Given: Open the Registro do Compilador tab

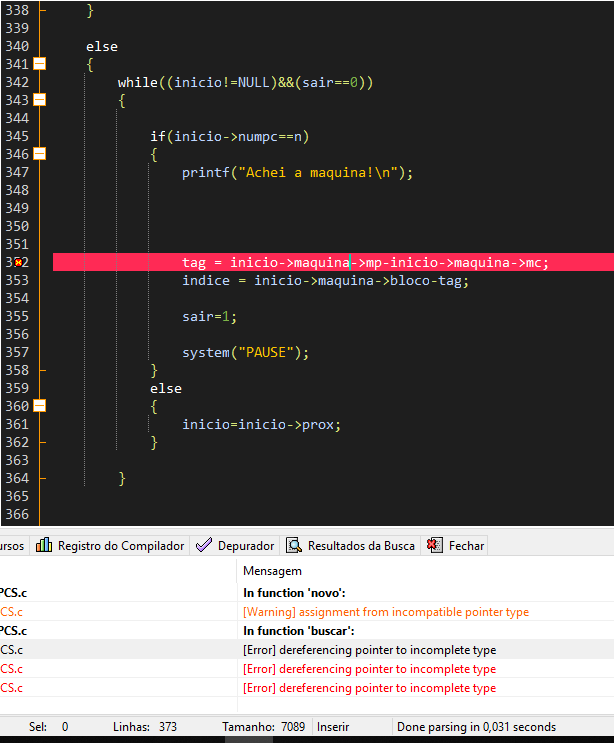Looking at the screenshot, I should coord(110,546).
